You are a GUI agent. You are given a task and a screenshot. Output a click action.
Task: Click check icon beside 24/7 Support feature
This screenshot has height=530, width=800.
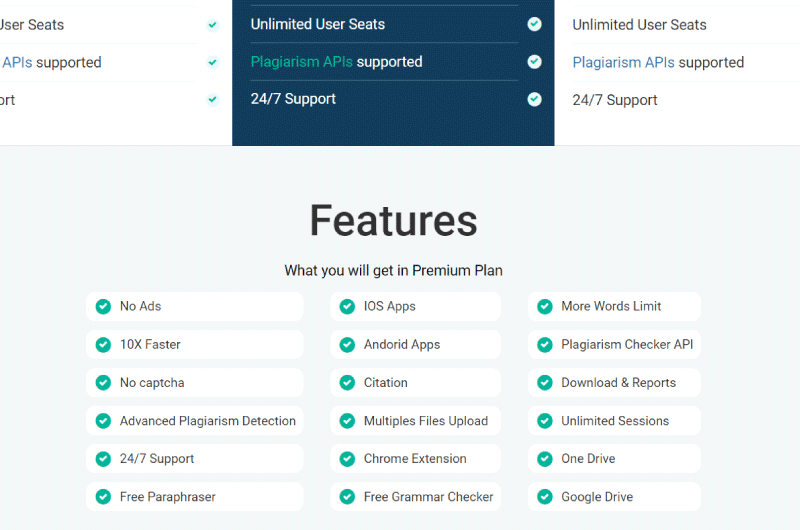pyautogui.click(x=104, y=459)
